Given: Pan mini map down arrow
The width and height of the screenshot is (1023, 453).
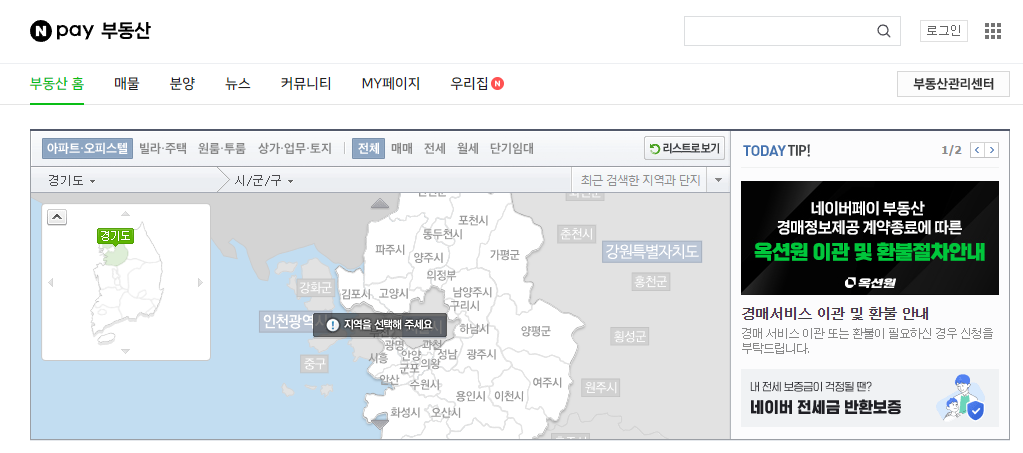Looking at the screenshot, I should point(126,351).
